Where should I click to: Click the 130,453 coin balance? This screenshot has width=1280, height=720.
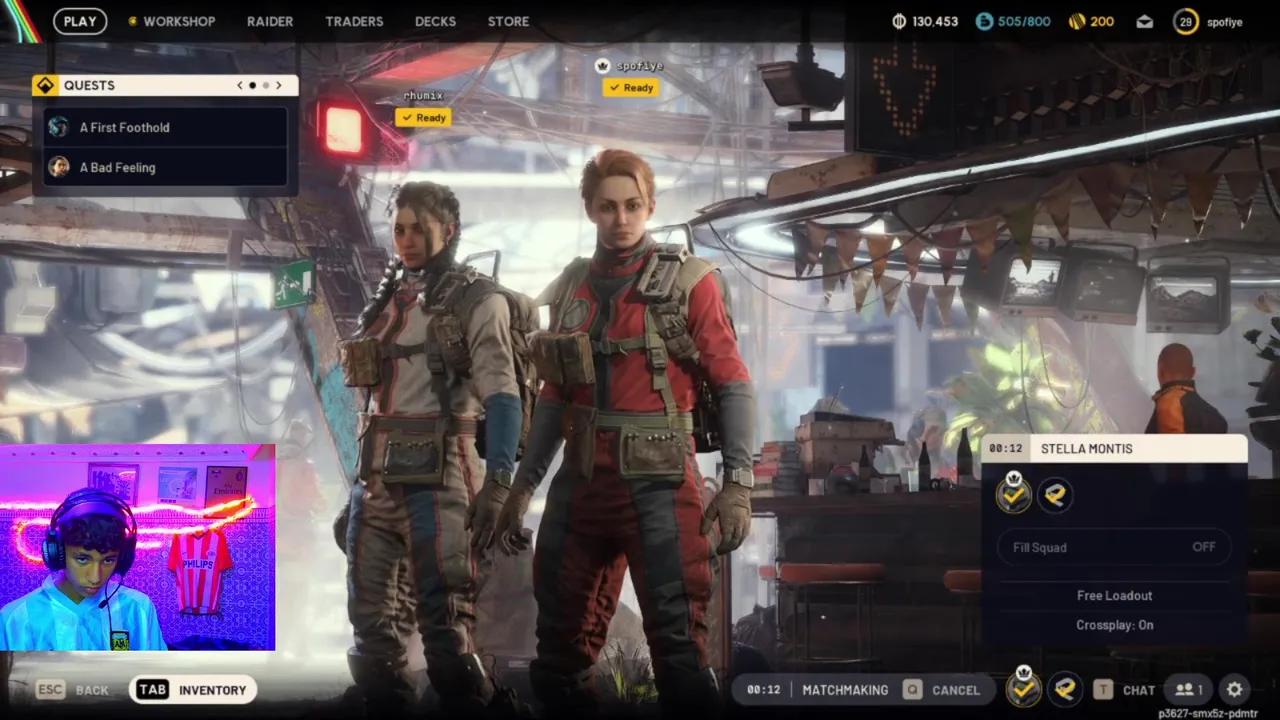[935, 21]
